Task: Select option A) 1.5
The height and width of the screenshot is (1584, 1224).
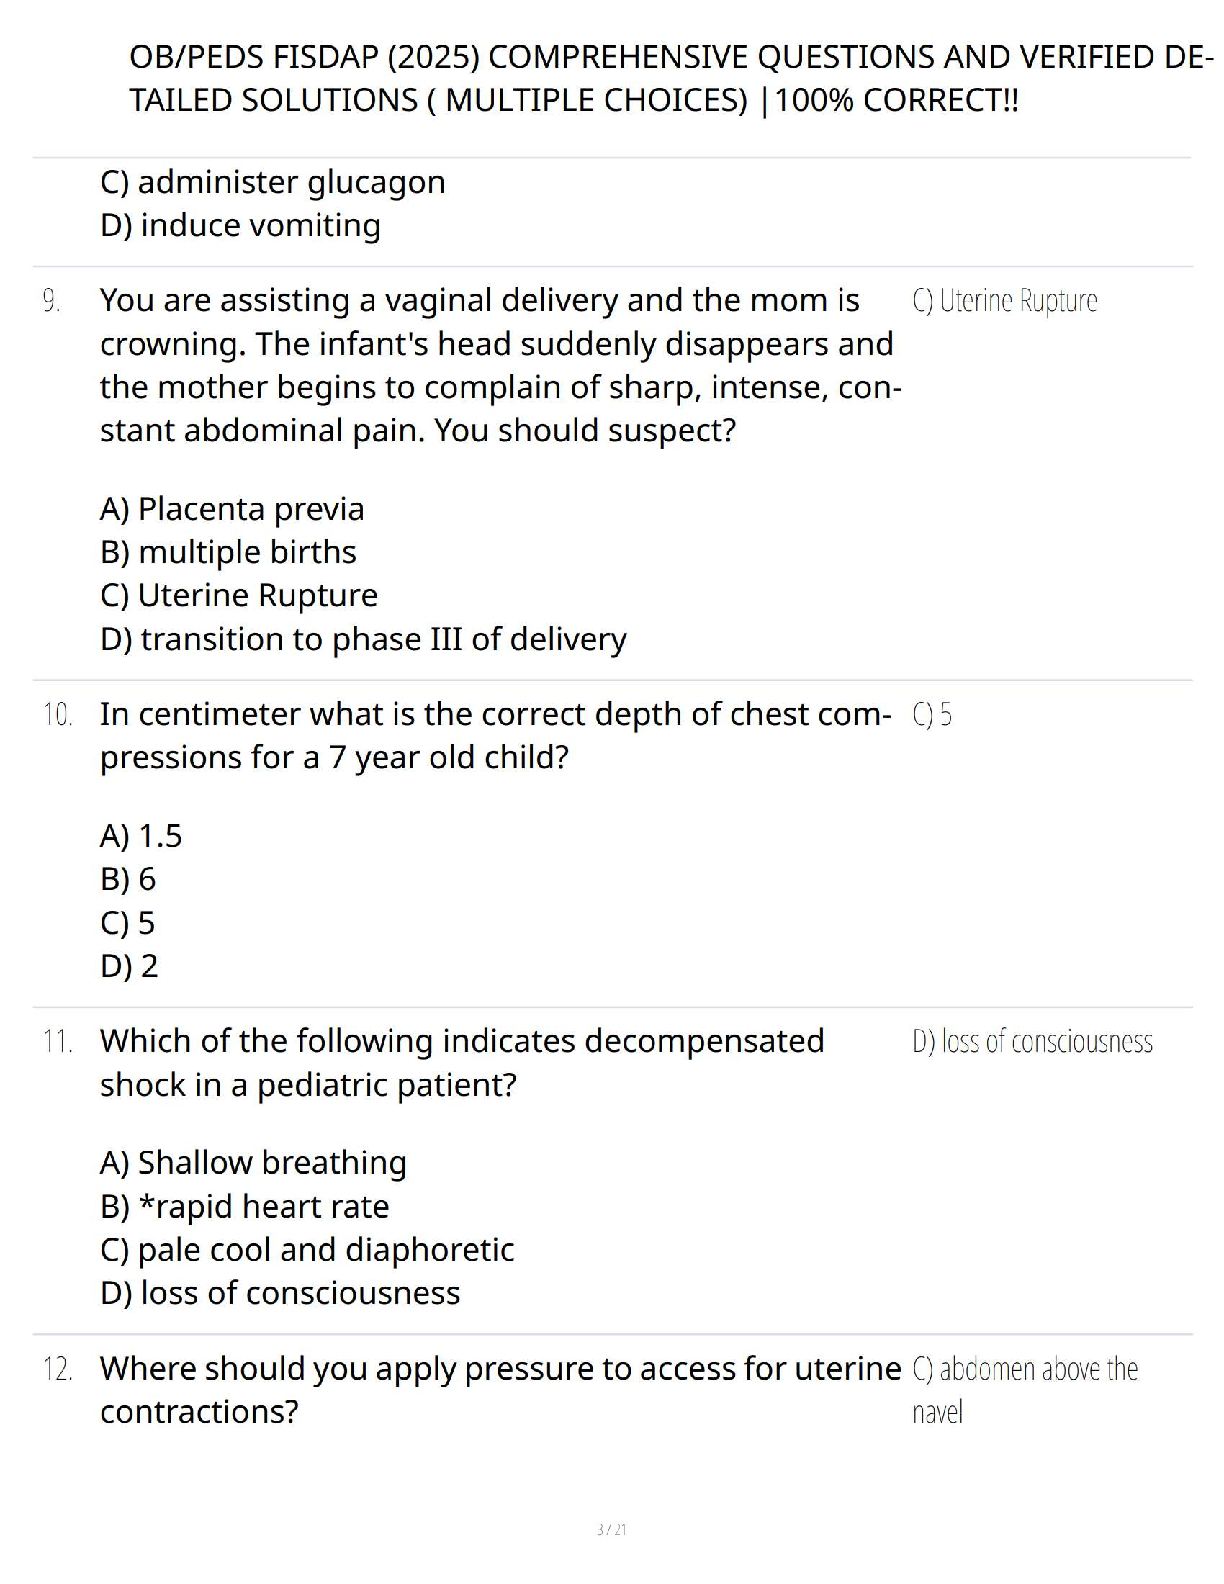Action: (x=141, y=836)
